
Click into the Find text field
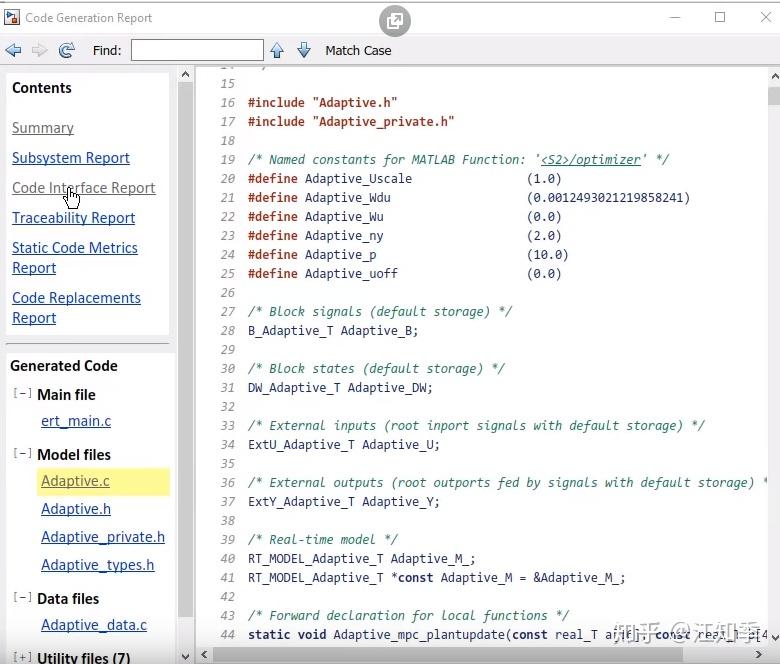[x=197, y=50]
